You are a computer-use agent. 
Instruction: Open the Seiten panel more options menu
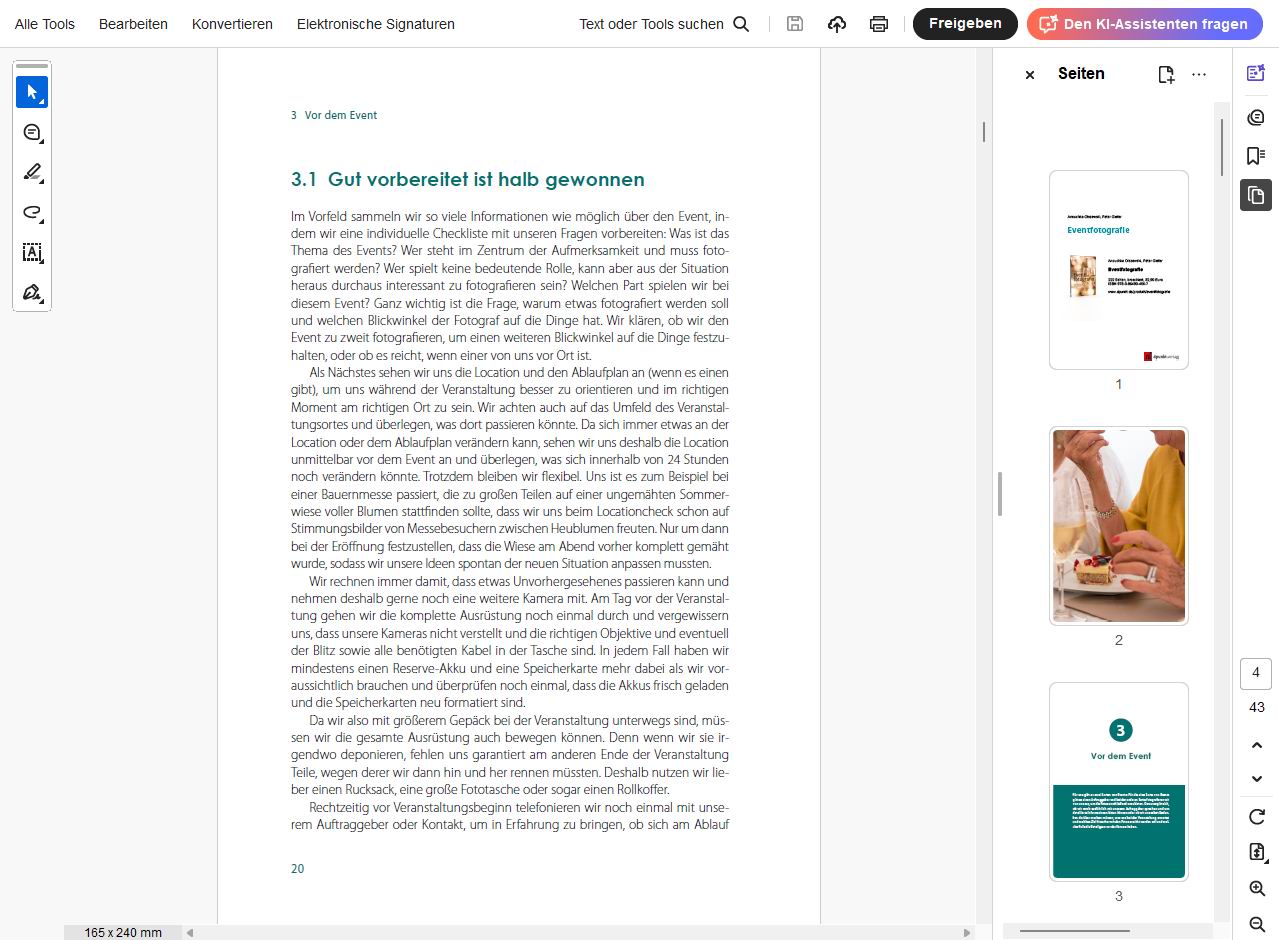1199,74
